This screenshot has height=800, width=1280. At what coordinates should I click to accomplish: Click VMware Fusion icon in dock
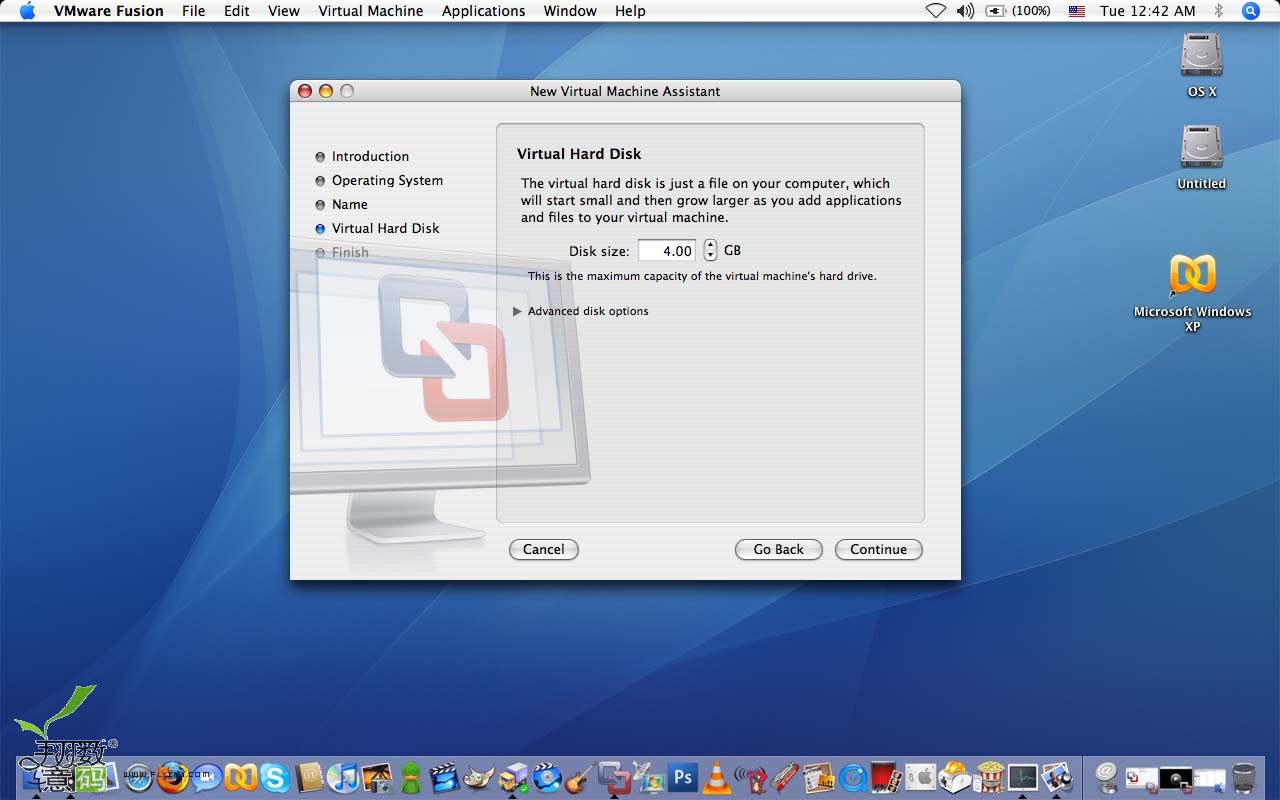[x=614, y=777]
